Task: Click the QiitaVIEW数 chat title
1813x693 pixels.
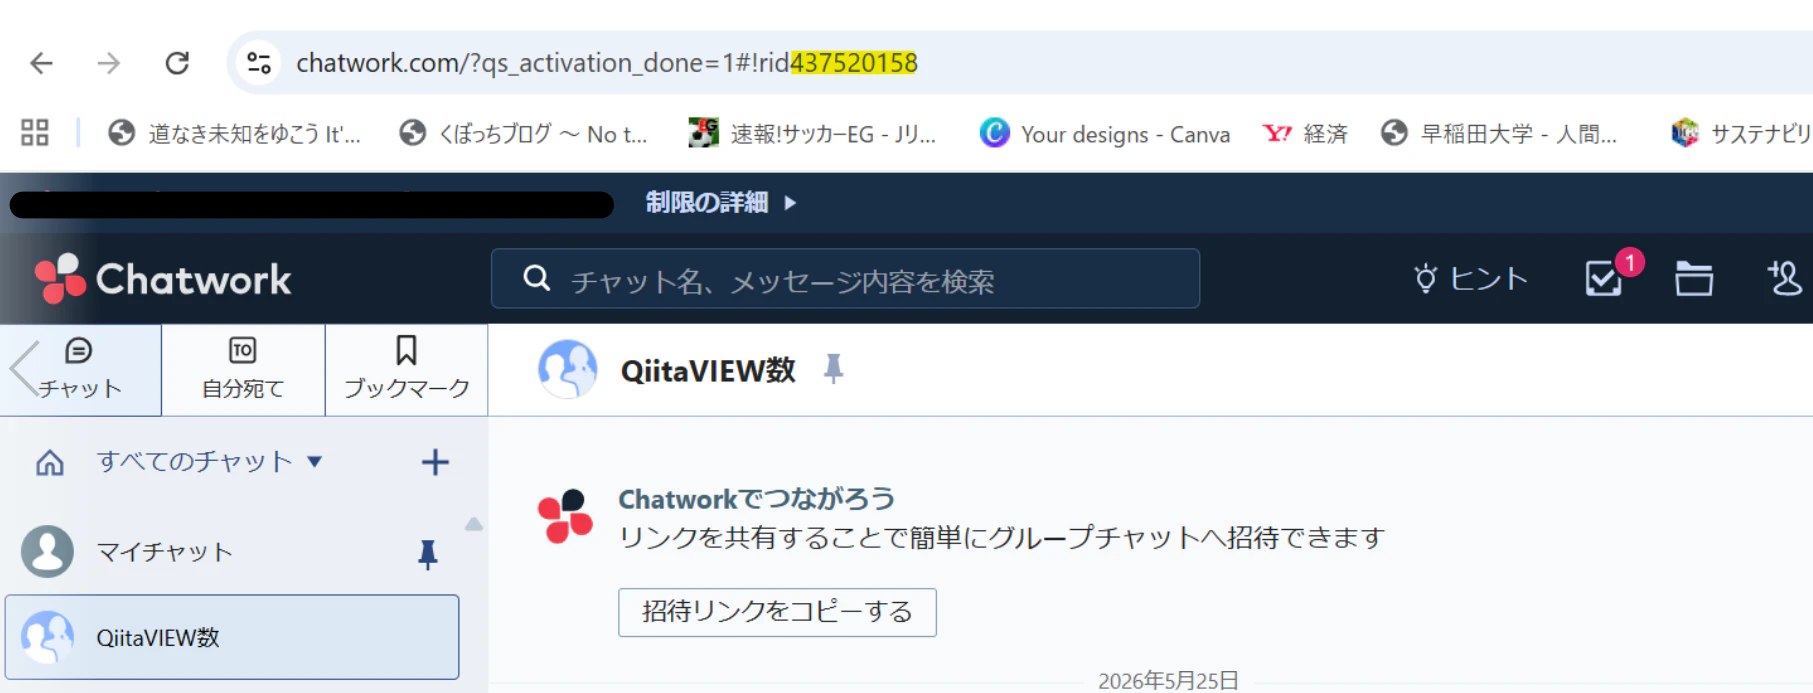Action: point(708,371)
